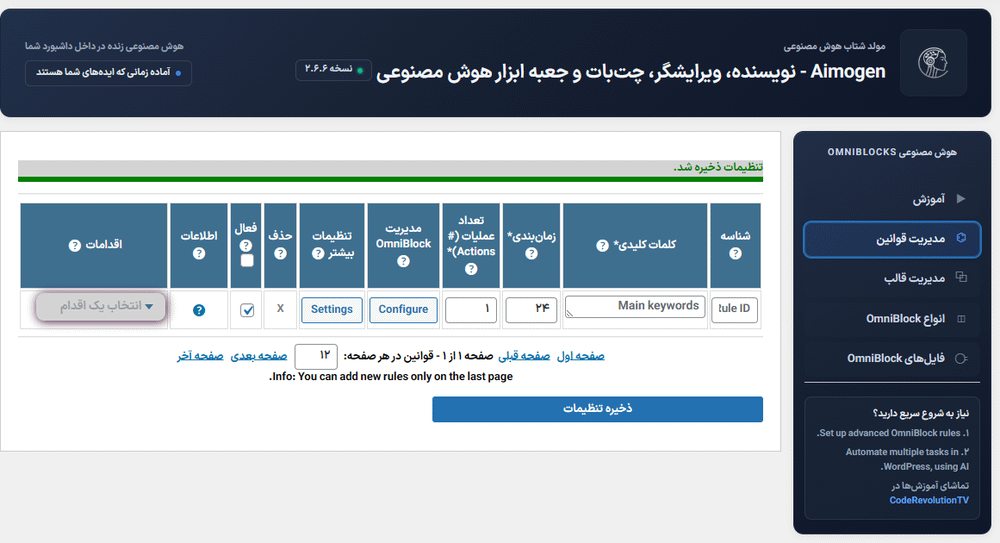The width and height of the screenshot is (1000, 543).
Task: Toggle the header select-all فعال checkbox
Action: click(247, 260)
